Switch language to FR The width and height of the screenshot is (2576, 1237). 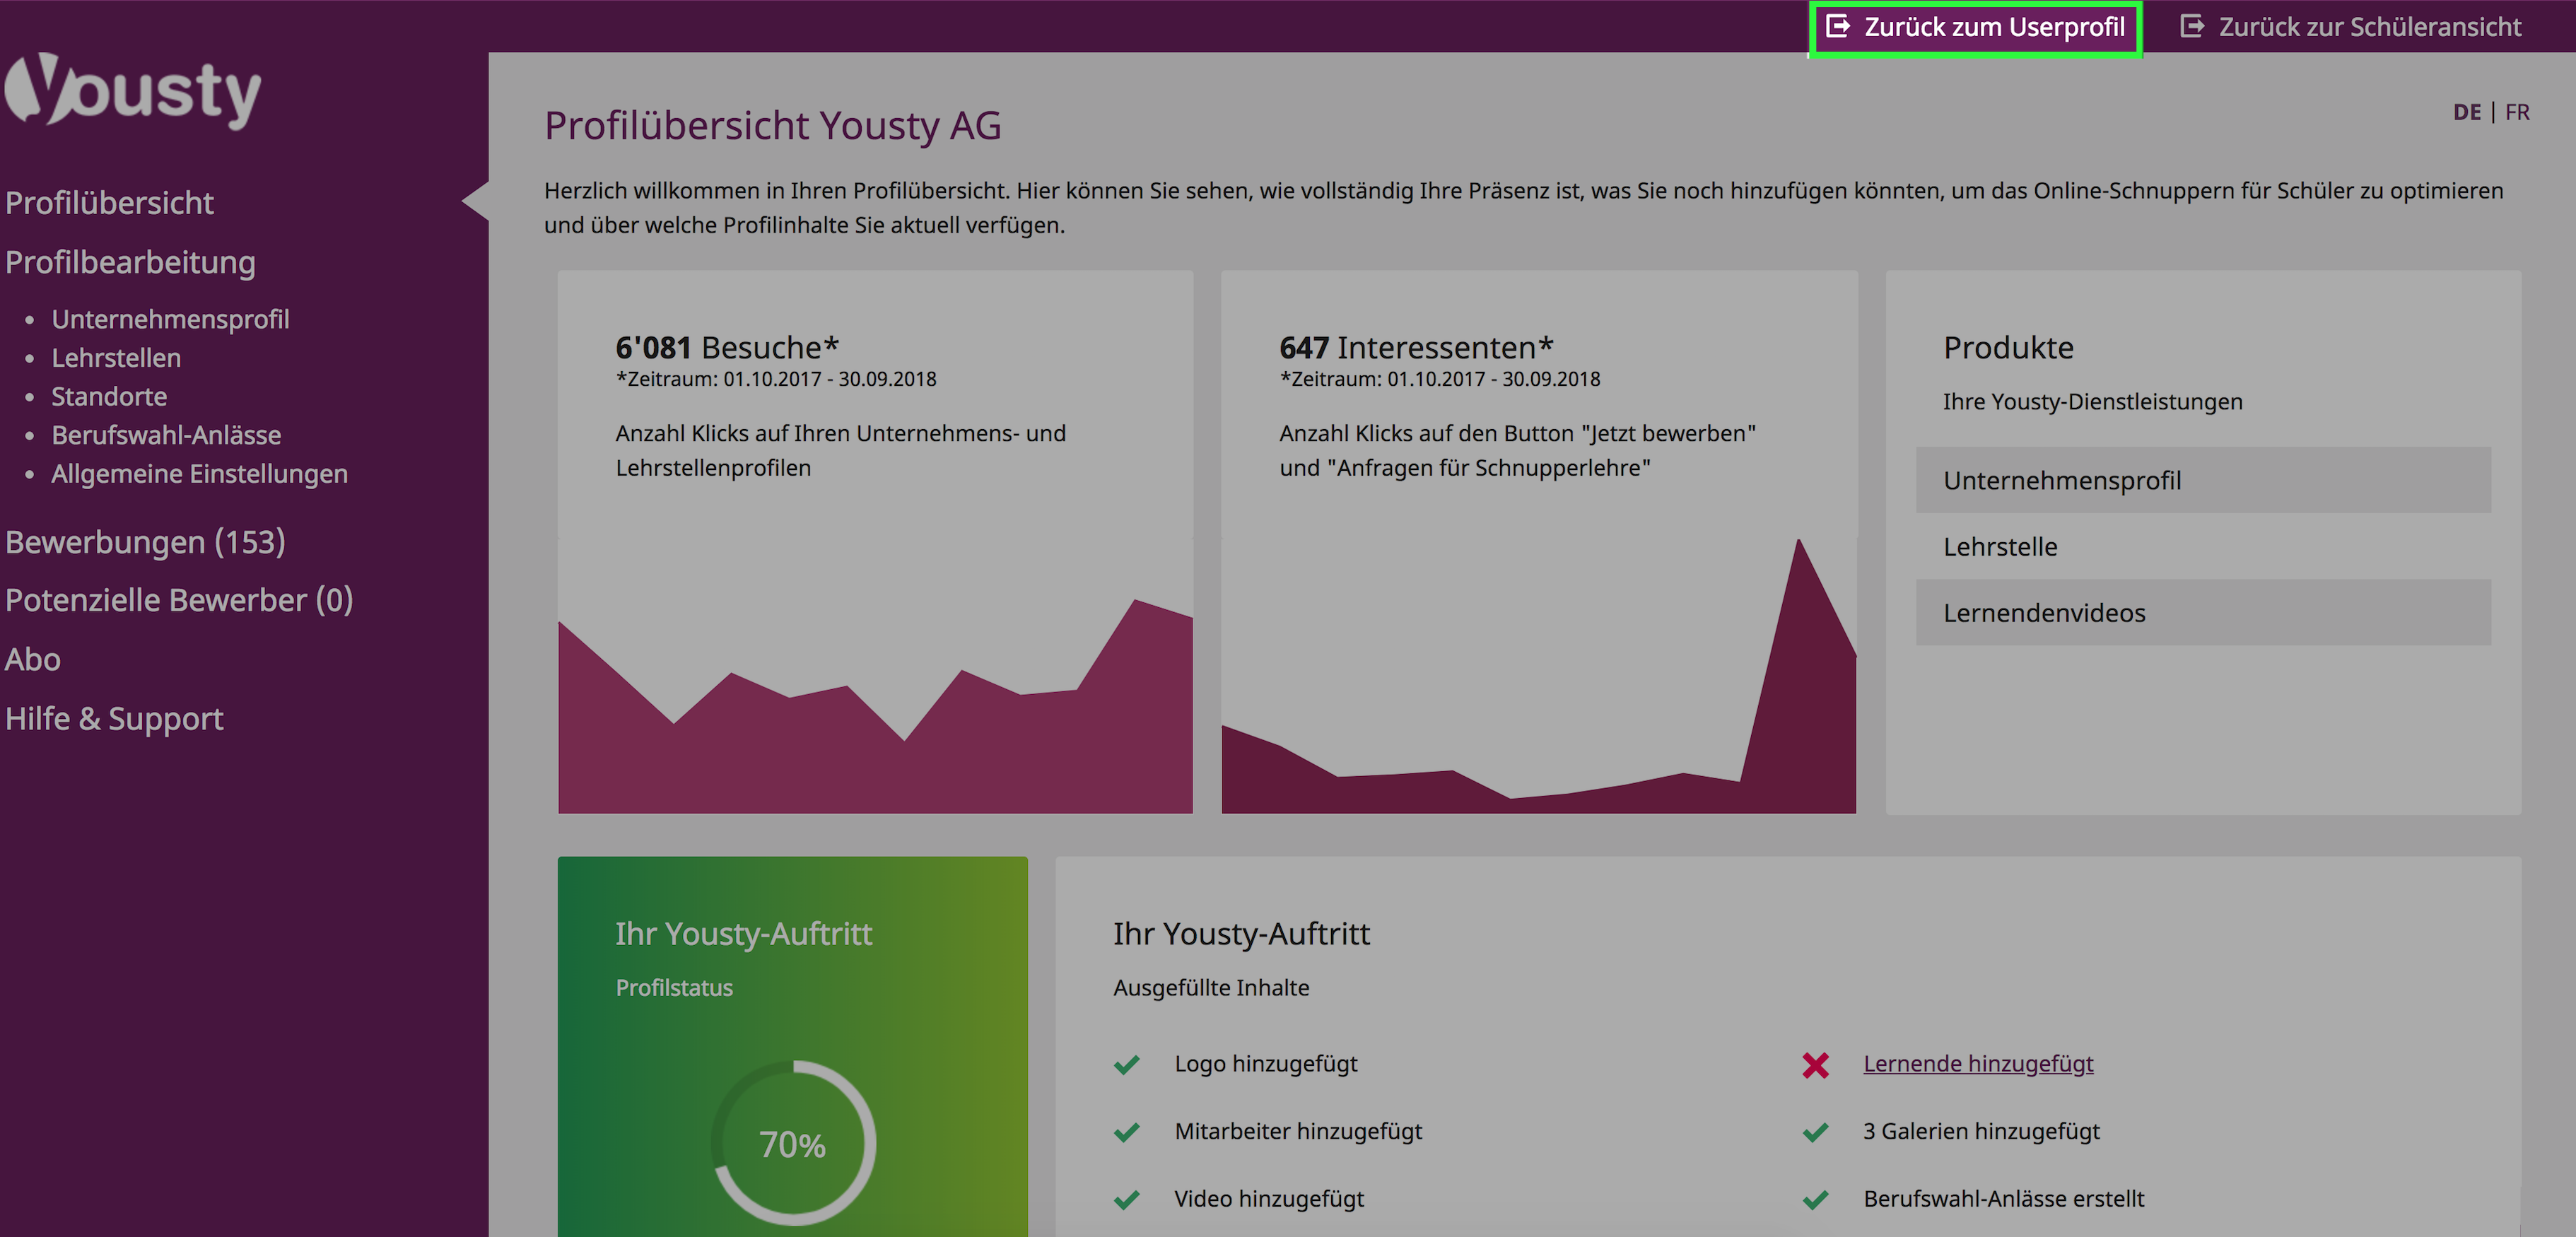2517,112
